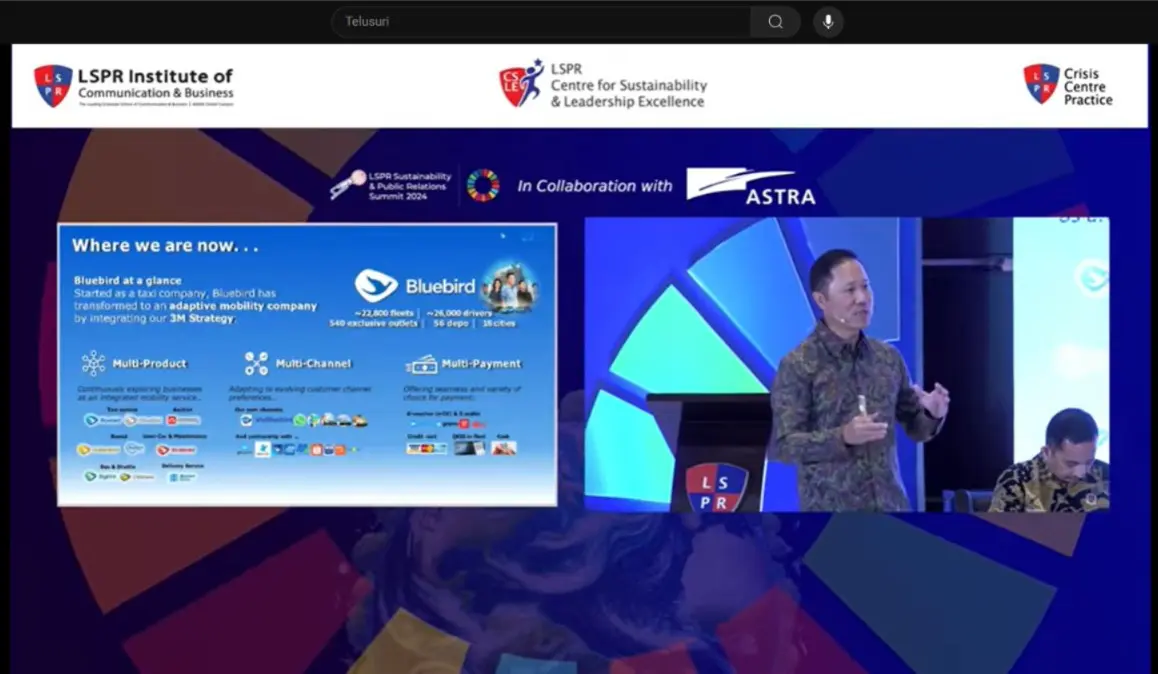Click the colorful SDG wheel icon
1158x674 pixels.
(x=483, y=186)
